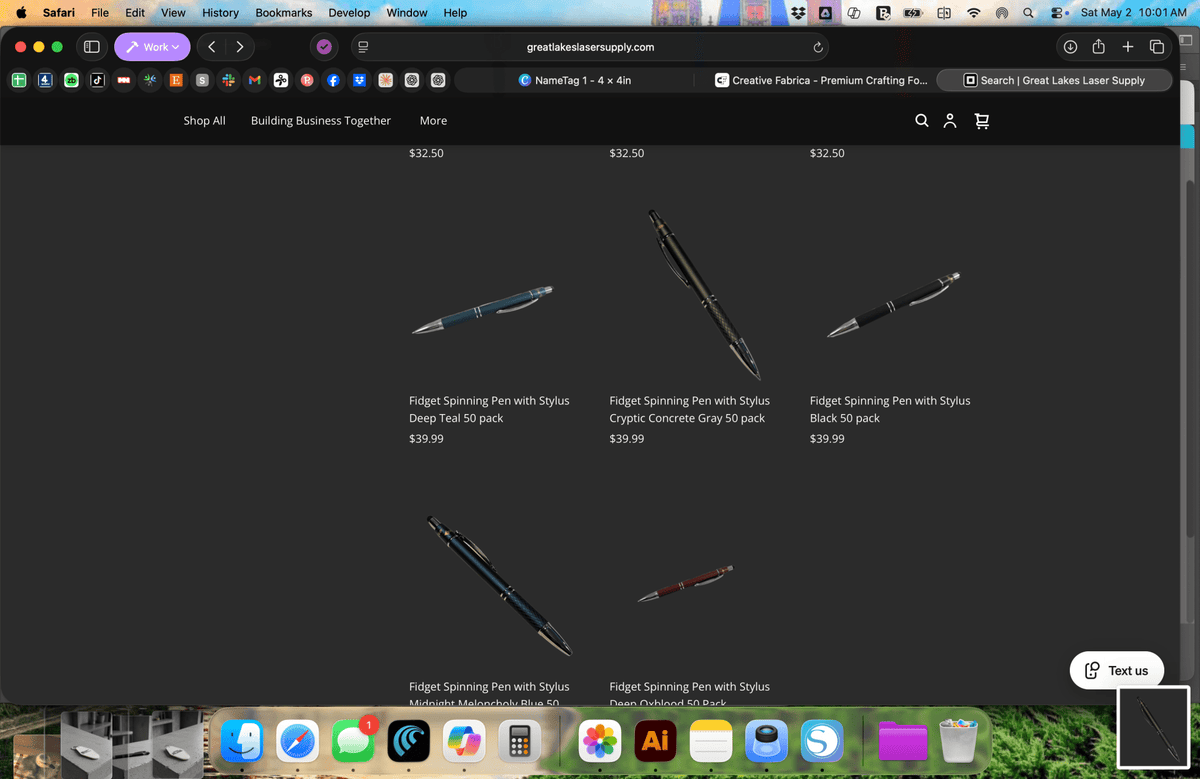Image resolution: width=1200 pixels, height=779 pixels.
Task: Open Finder from the Dock
Action: (242, 742)
